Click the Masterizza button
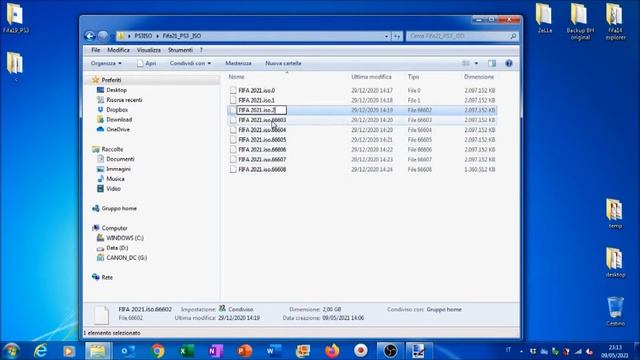The image size is (640, 360). (x=238, y=63)
